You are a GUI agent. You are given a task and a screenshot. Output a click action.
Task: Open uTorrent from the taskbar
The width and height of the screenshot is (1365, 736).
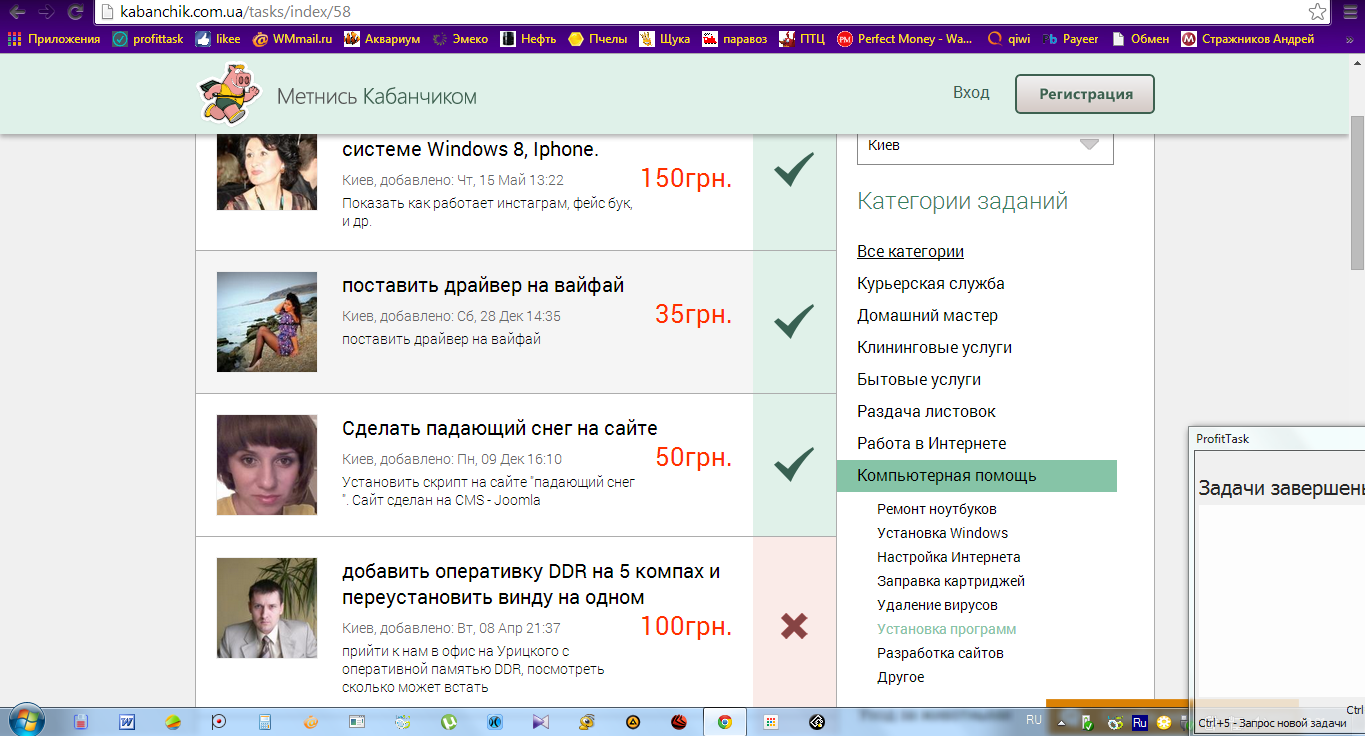click(449, 721)
